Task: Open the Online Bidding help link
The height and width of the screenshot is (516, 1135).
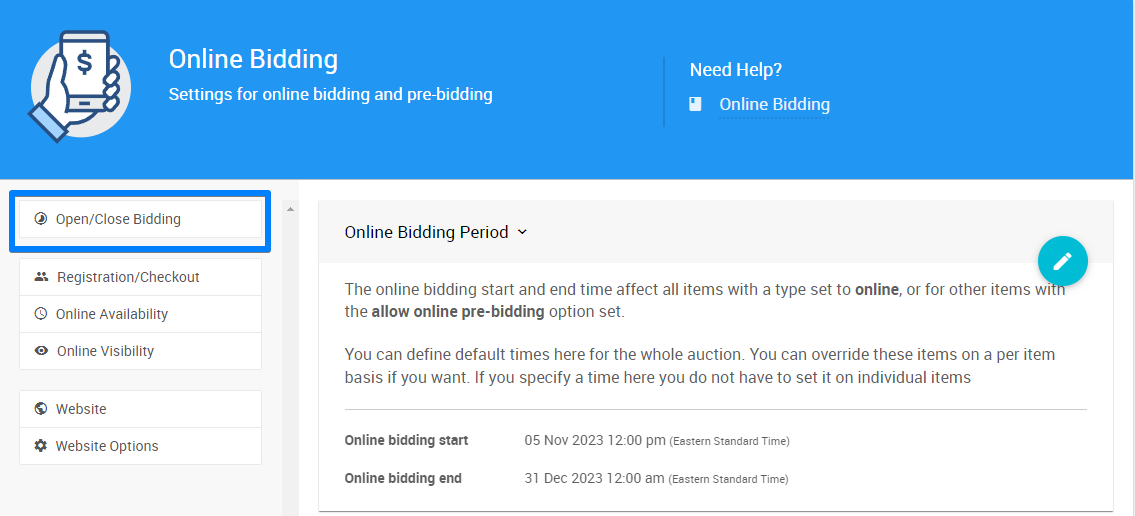Action: tap(774, 104)
